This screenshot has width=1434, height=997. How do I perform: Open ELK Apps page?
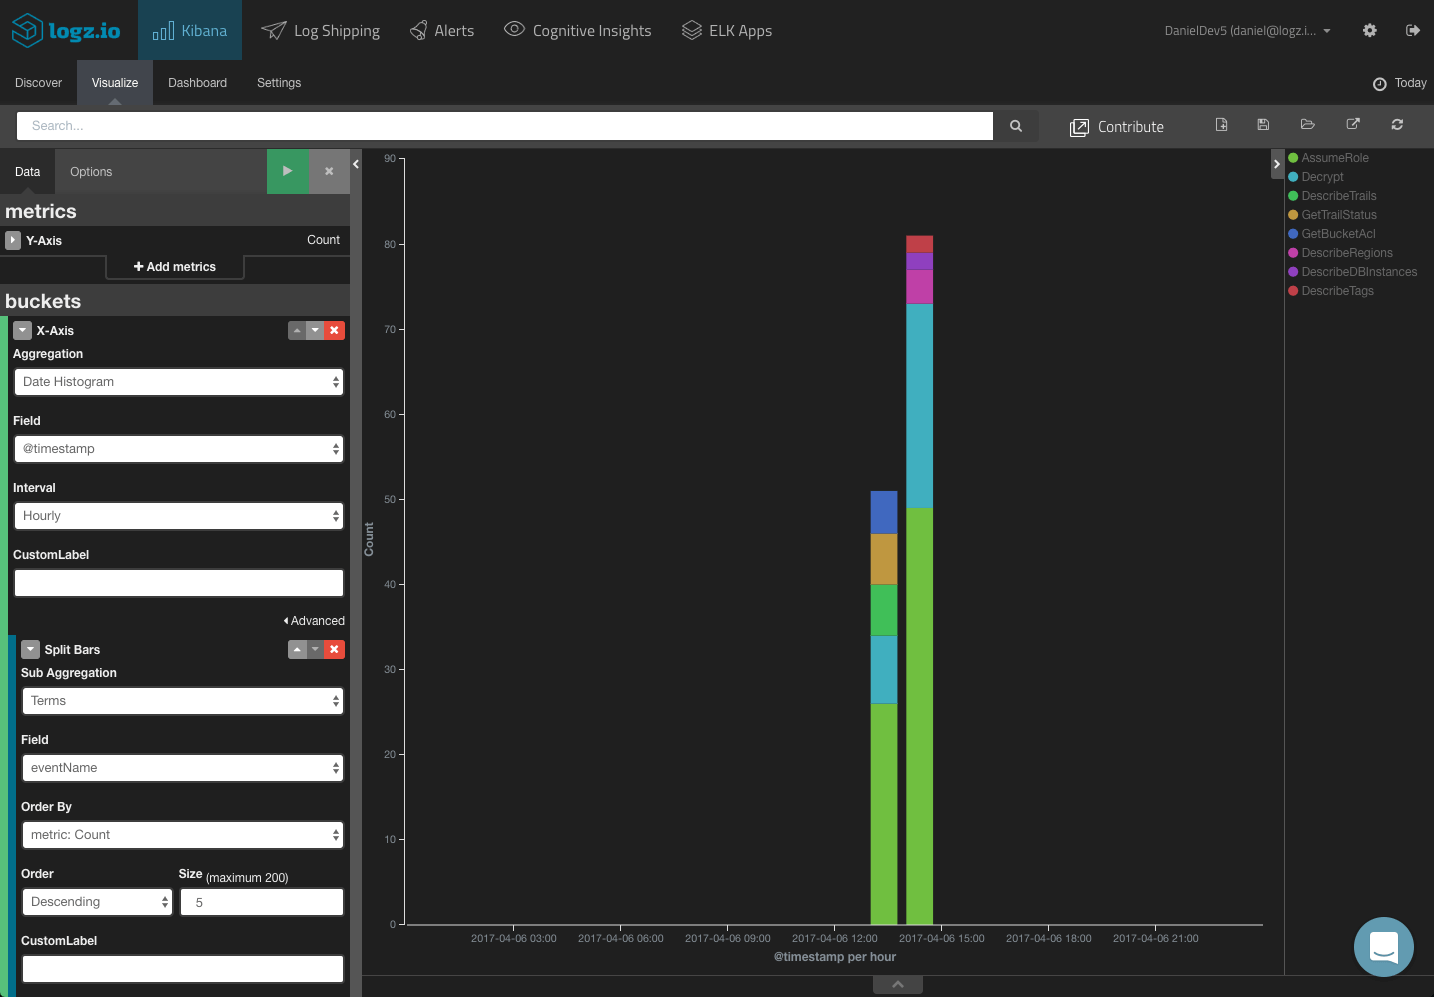coord(727,31)
